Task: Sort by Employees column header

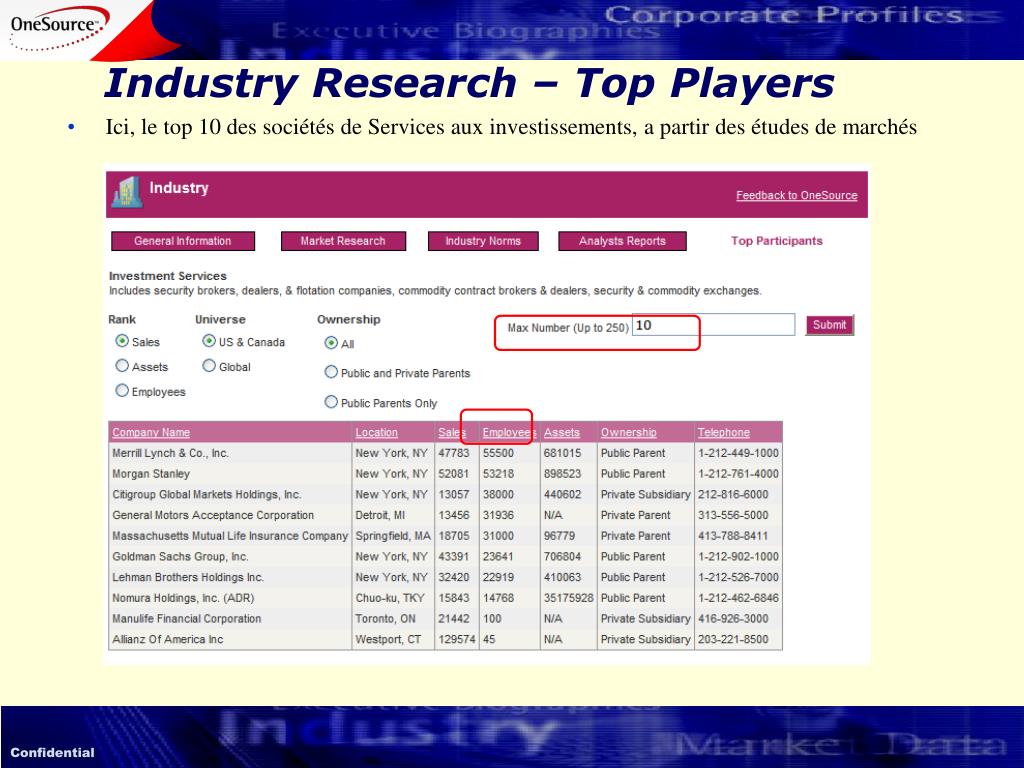Action: pyautogui.click(x=509, y=432)
